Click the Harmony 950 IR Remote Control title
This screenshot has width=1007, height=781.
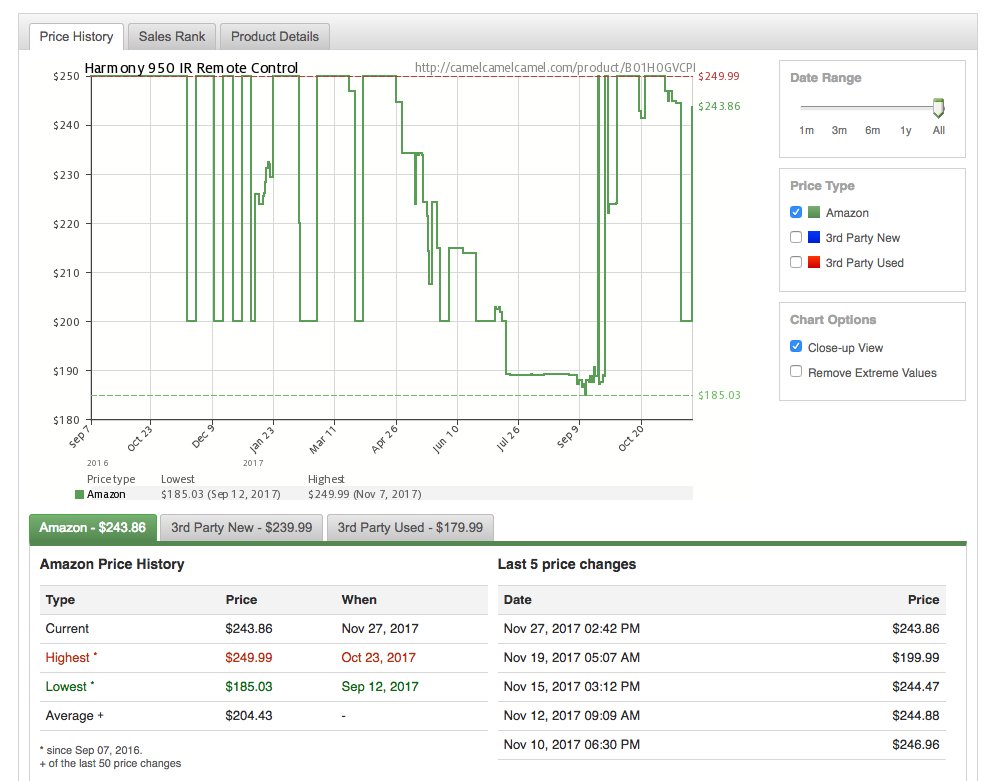191,68
